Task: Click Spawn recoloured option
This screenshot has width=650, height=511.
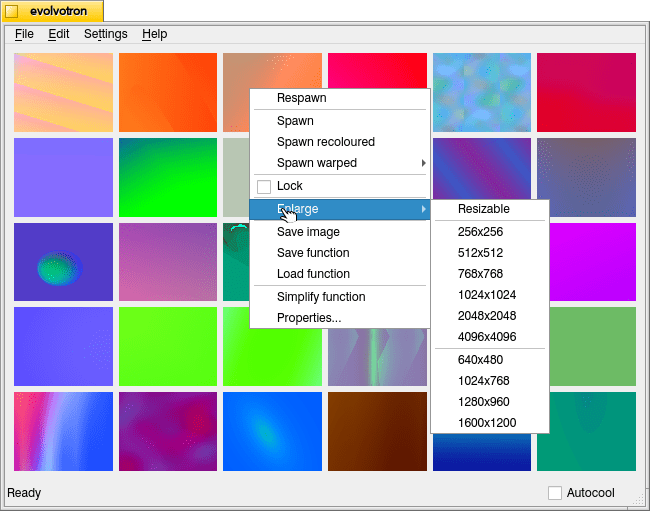Action: [340, 142]
